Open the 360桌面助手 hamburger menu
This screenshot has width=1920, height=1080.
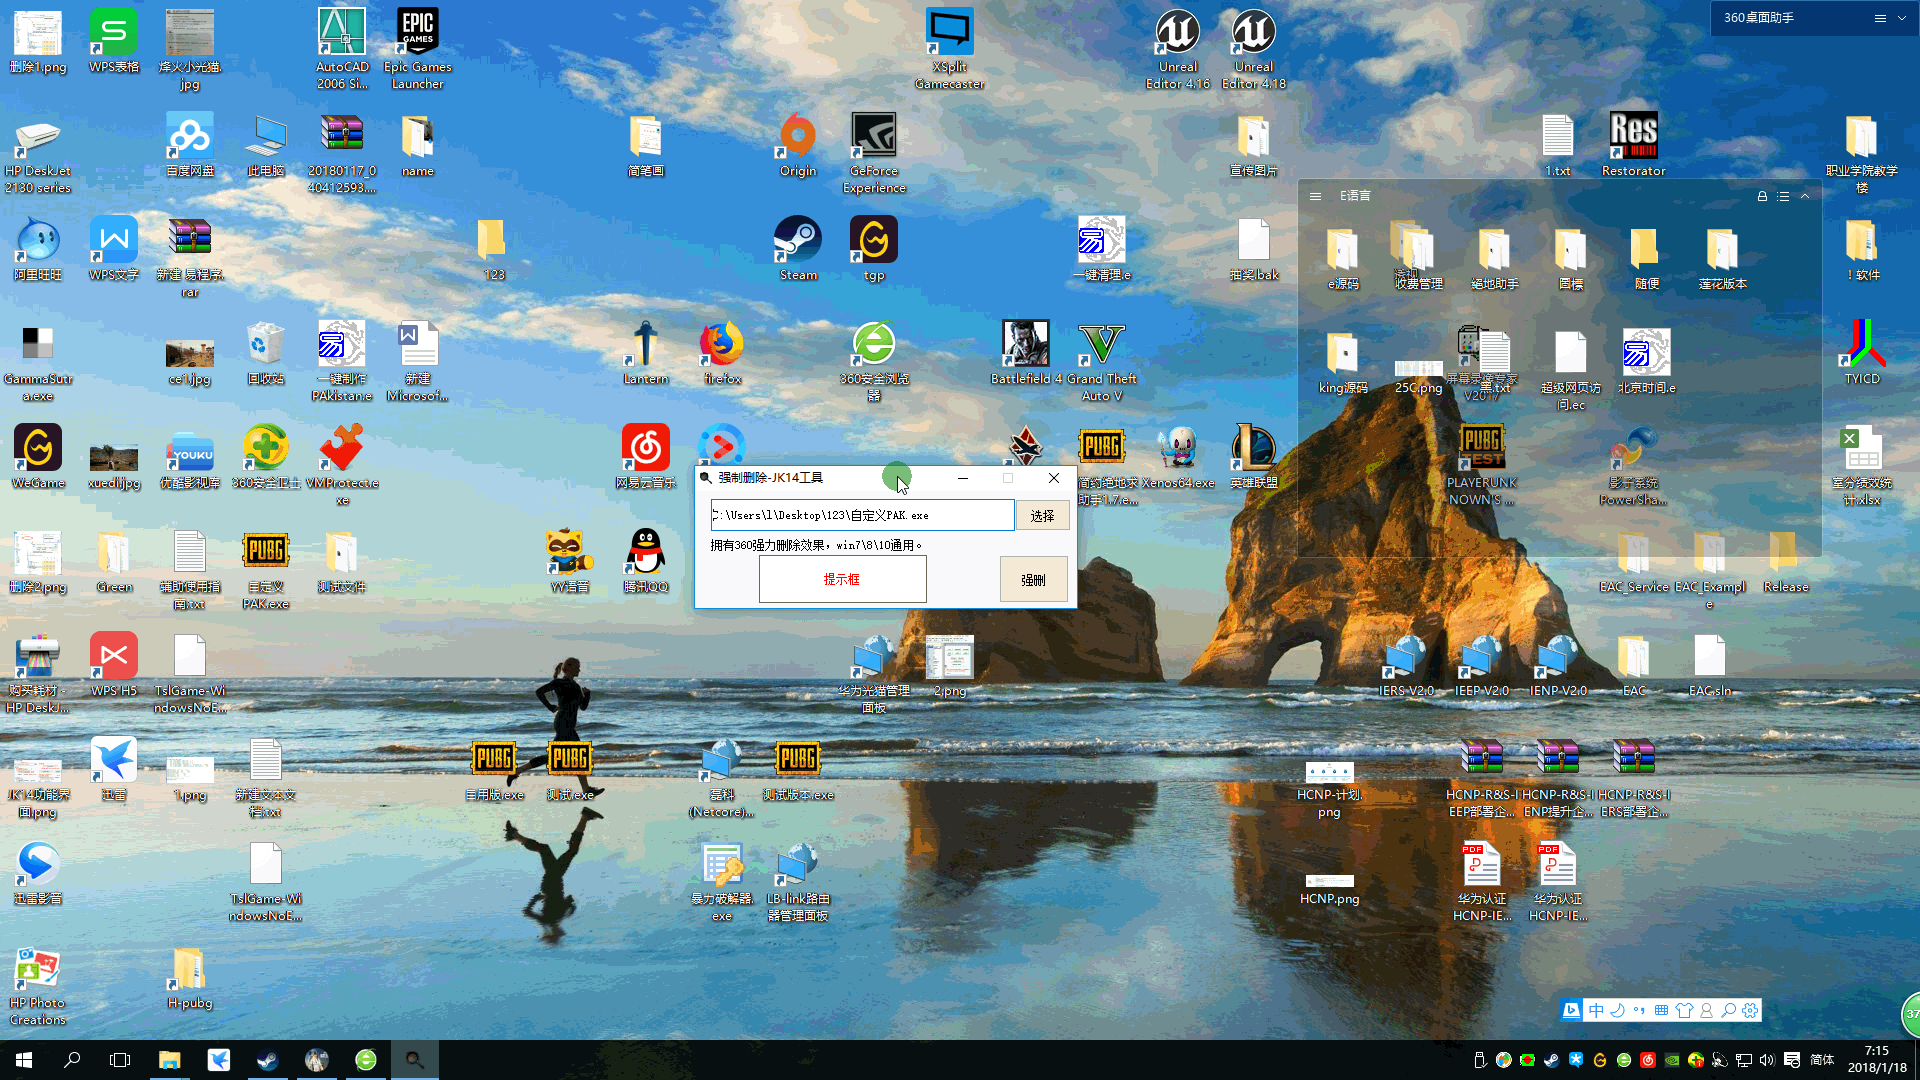coord(1880,18)
